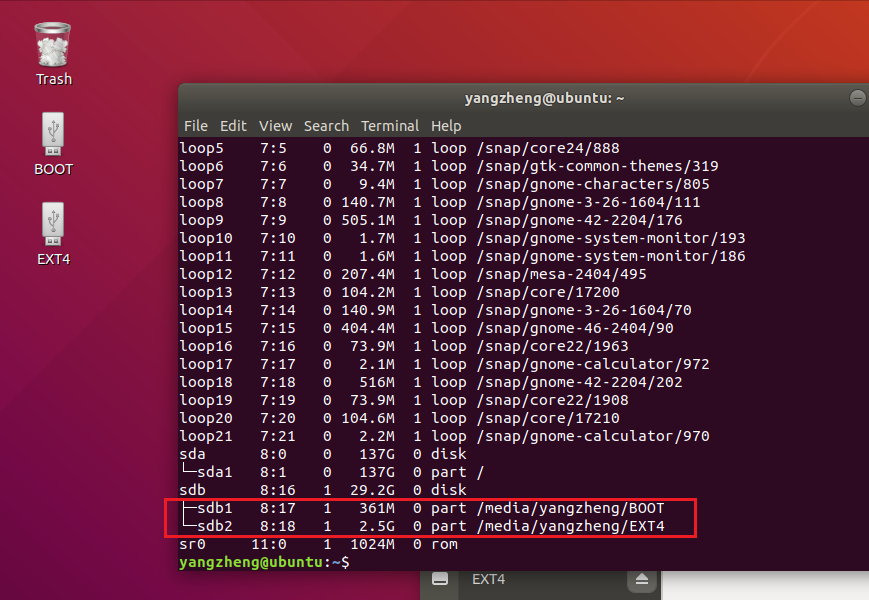The image size is (869, 600).
Task: Click the EXT4 drive icon in file manager sidebar
Action: point(440,580)
